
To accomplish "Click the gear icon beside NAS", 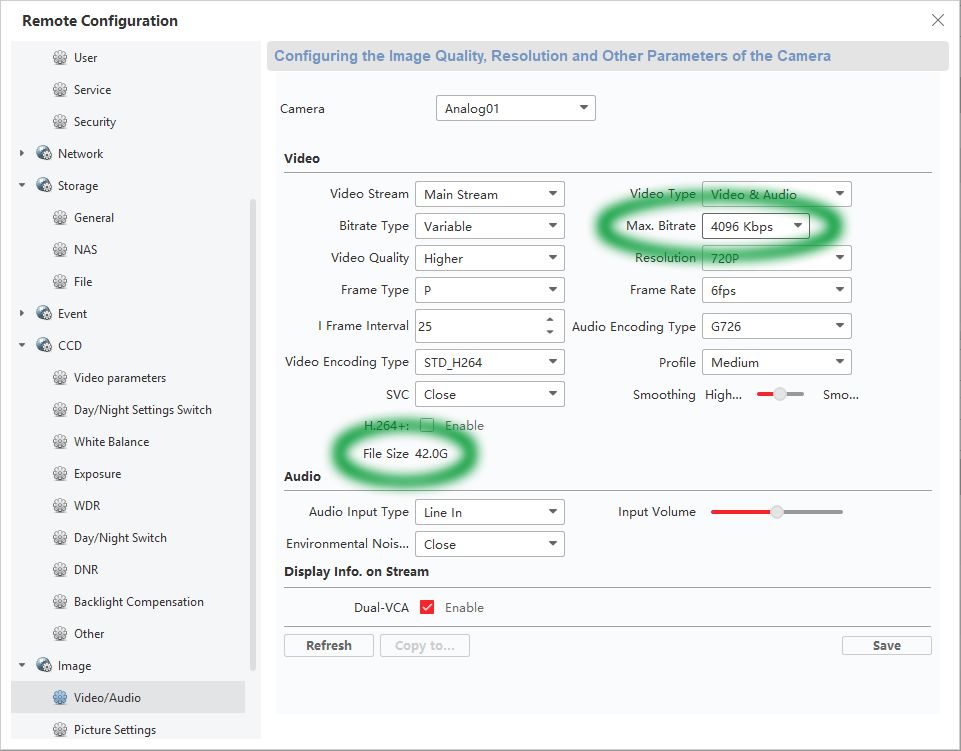I will [x=60, y=250].
